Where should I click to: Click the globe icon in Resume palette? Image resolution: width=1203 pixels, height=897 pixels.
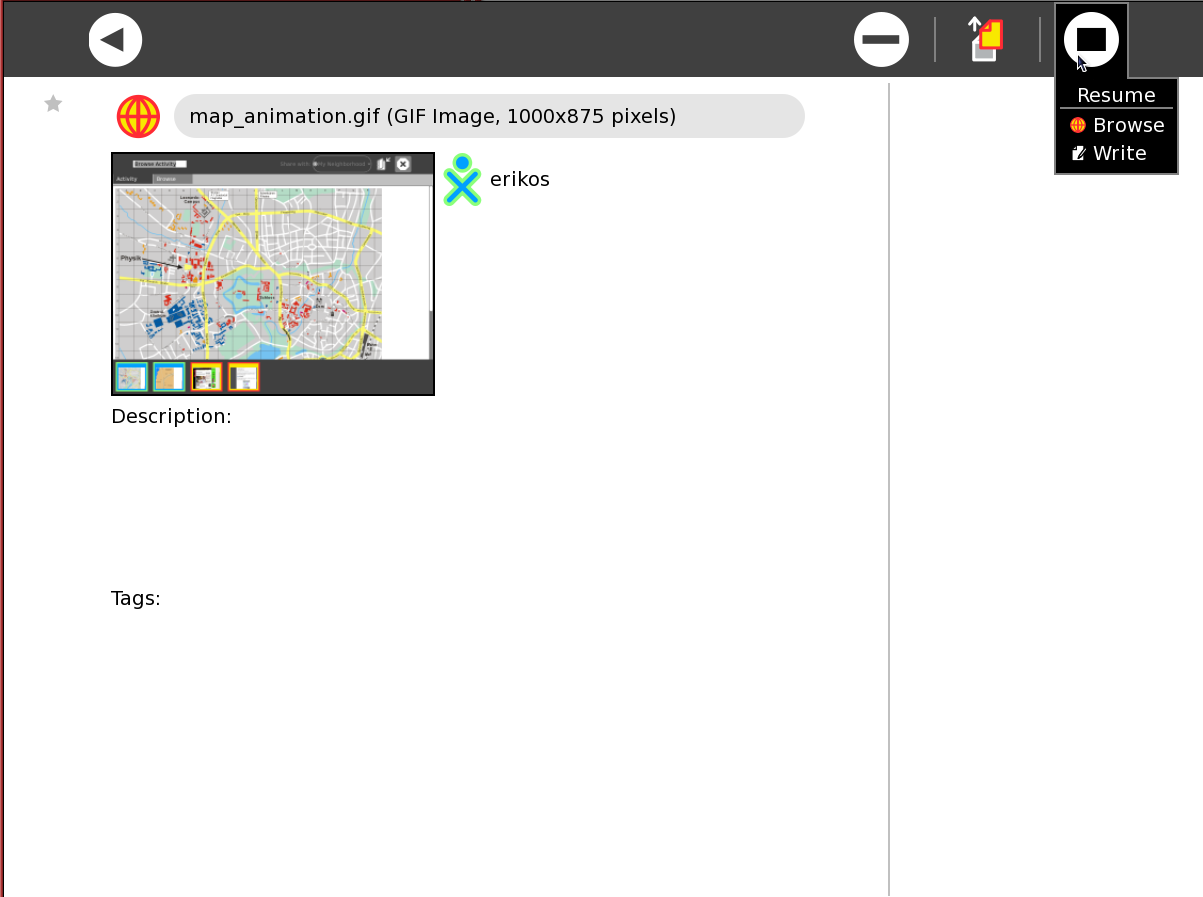click(x=1078, y=126)
